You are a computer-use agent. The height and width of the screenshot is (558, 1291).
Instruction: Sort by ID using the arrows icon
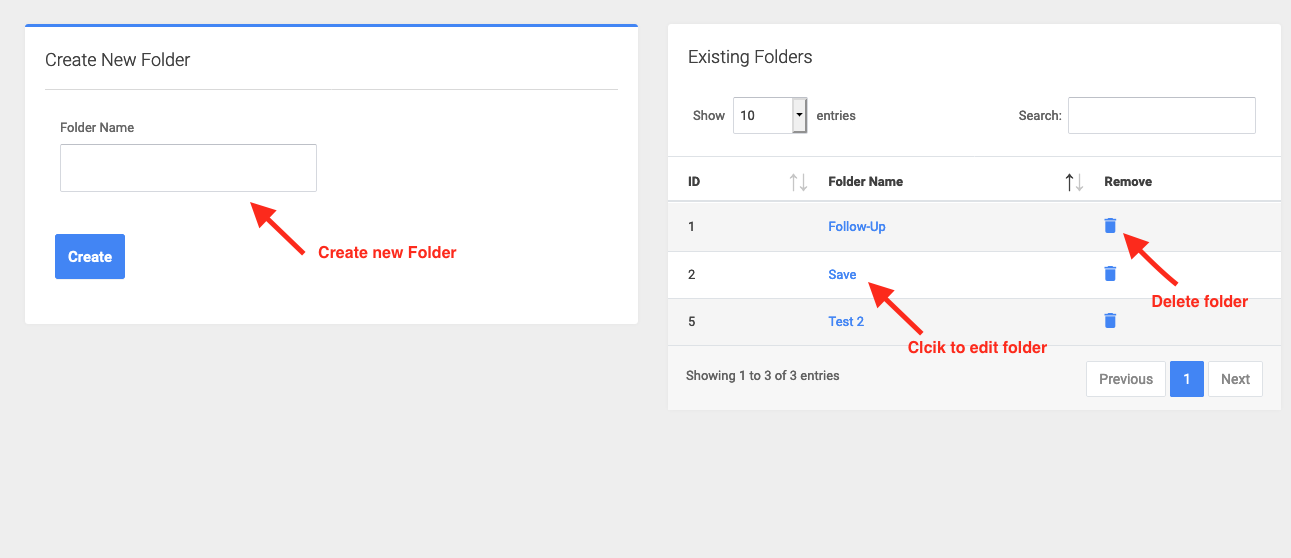click(x=798, y=182)
